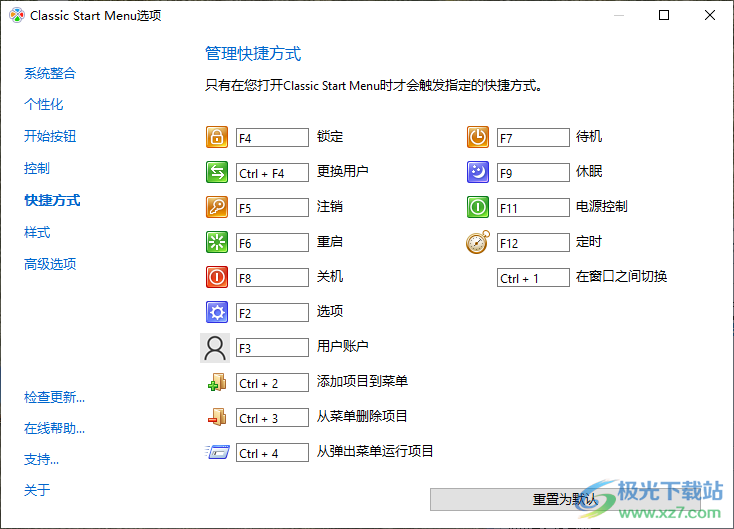Focus the F11 hotkey field for 电源控制
Viewport: 734px width, 529px height.
533,207
